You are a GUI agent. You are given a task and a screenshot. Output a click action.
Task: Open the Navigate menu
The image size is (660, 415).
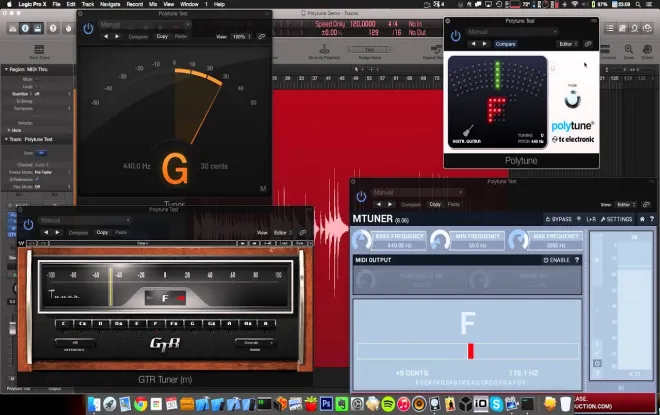coord(110,4)
